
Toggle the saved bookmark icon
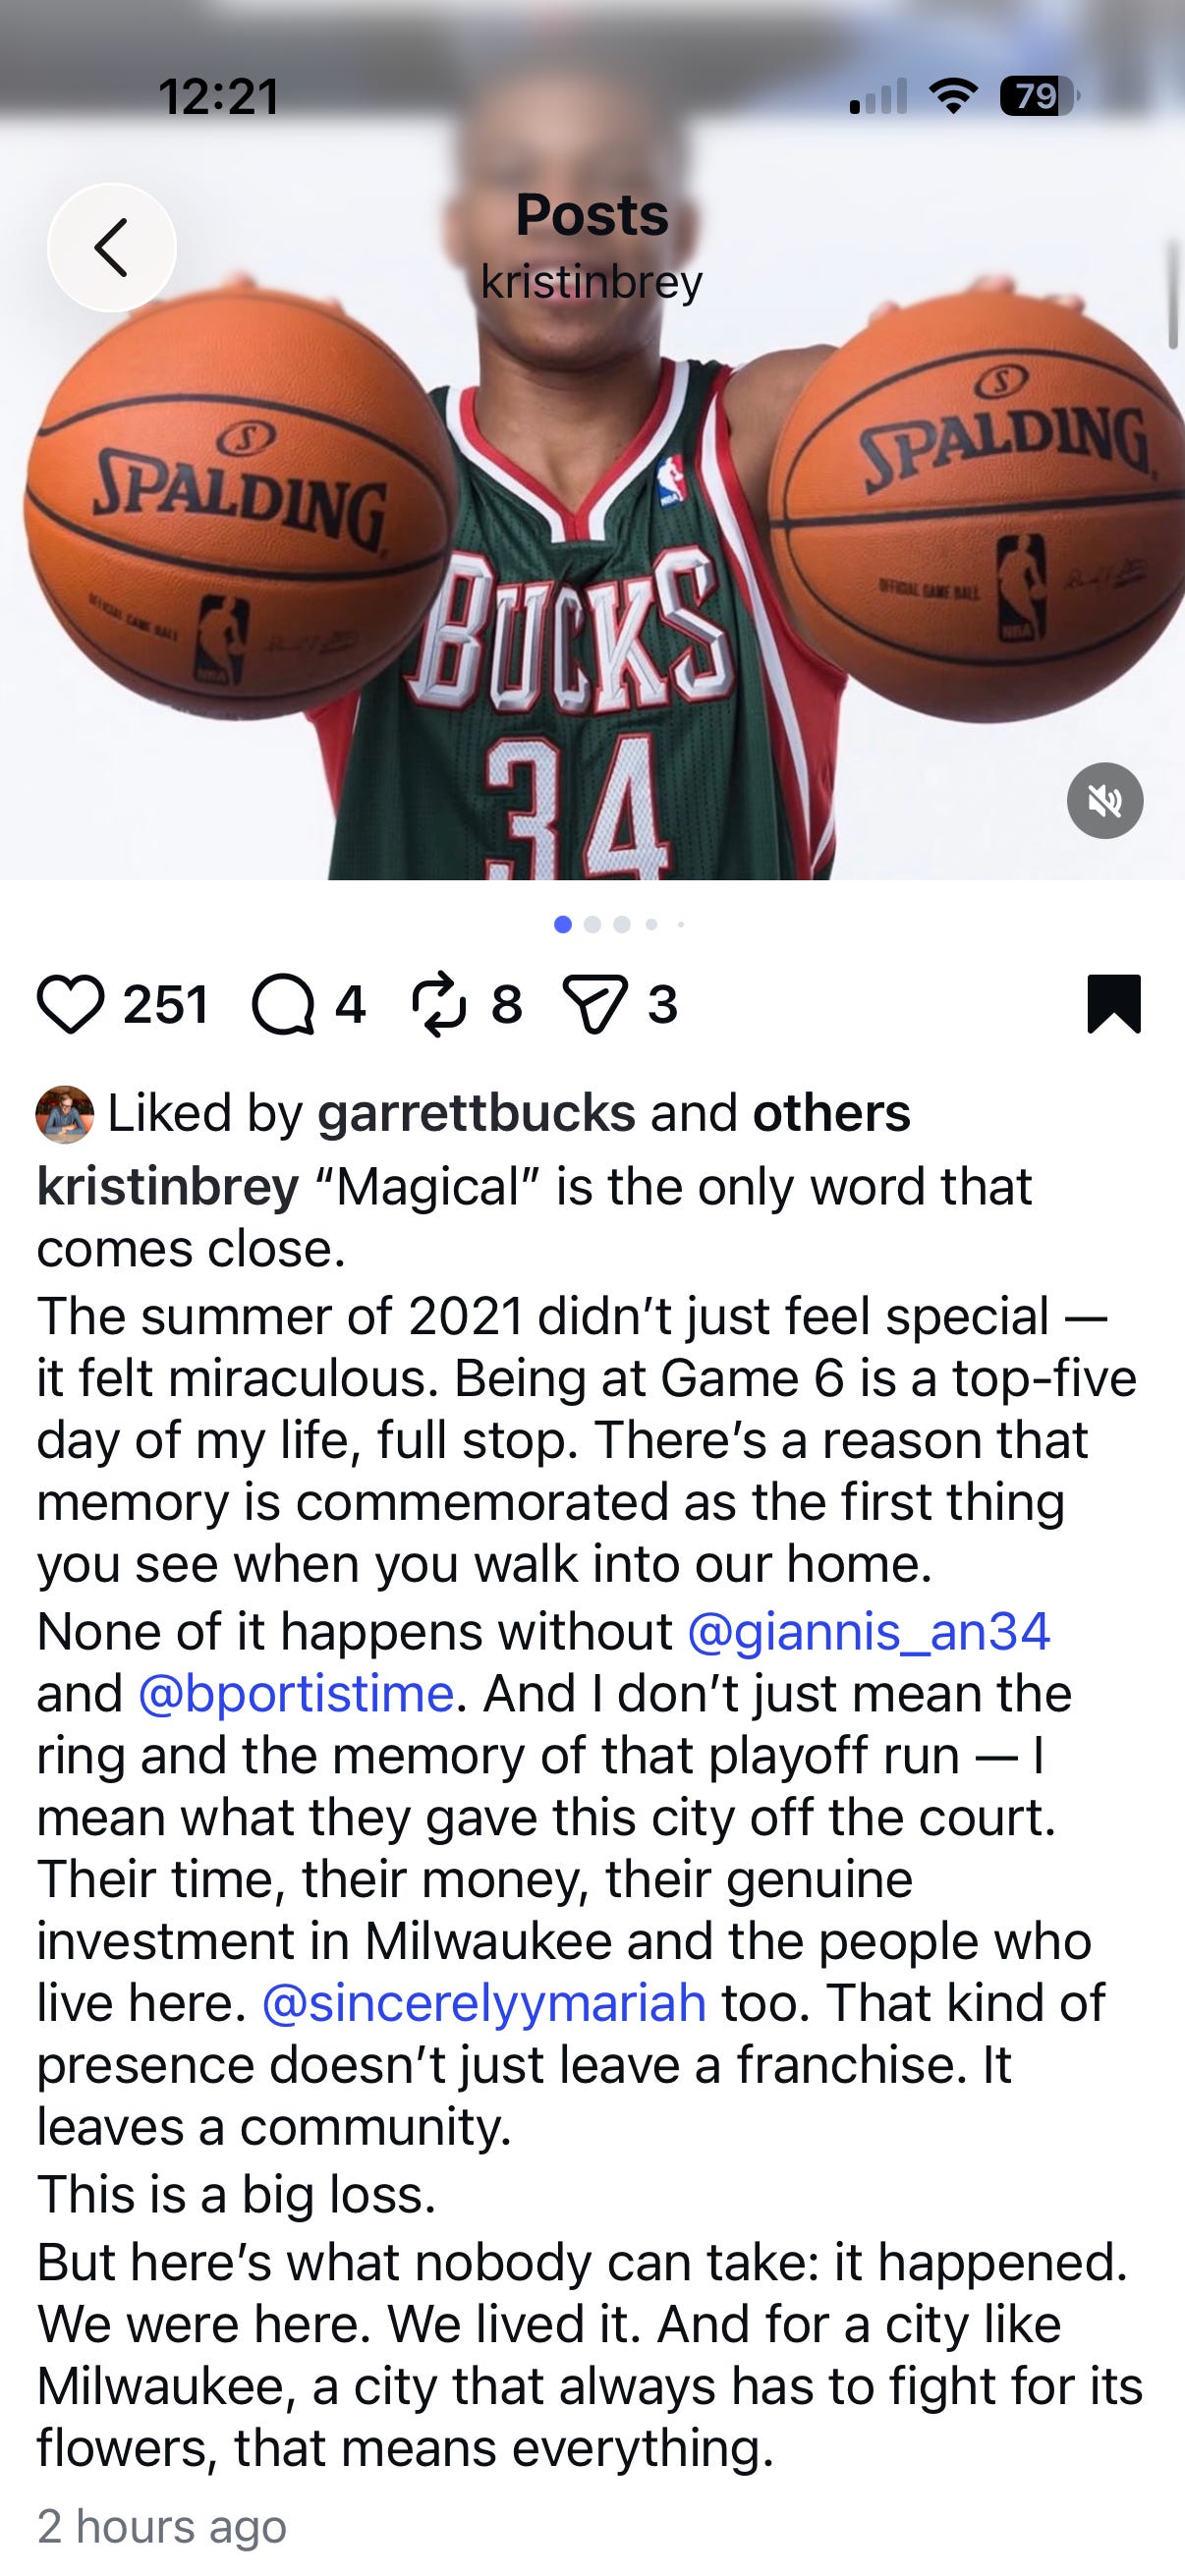point(1114,1003)
